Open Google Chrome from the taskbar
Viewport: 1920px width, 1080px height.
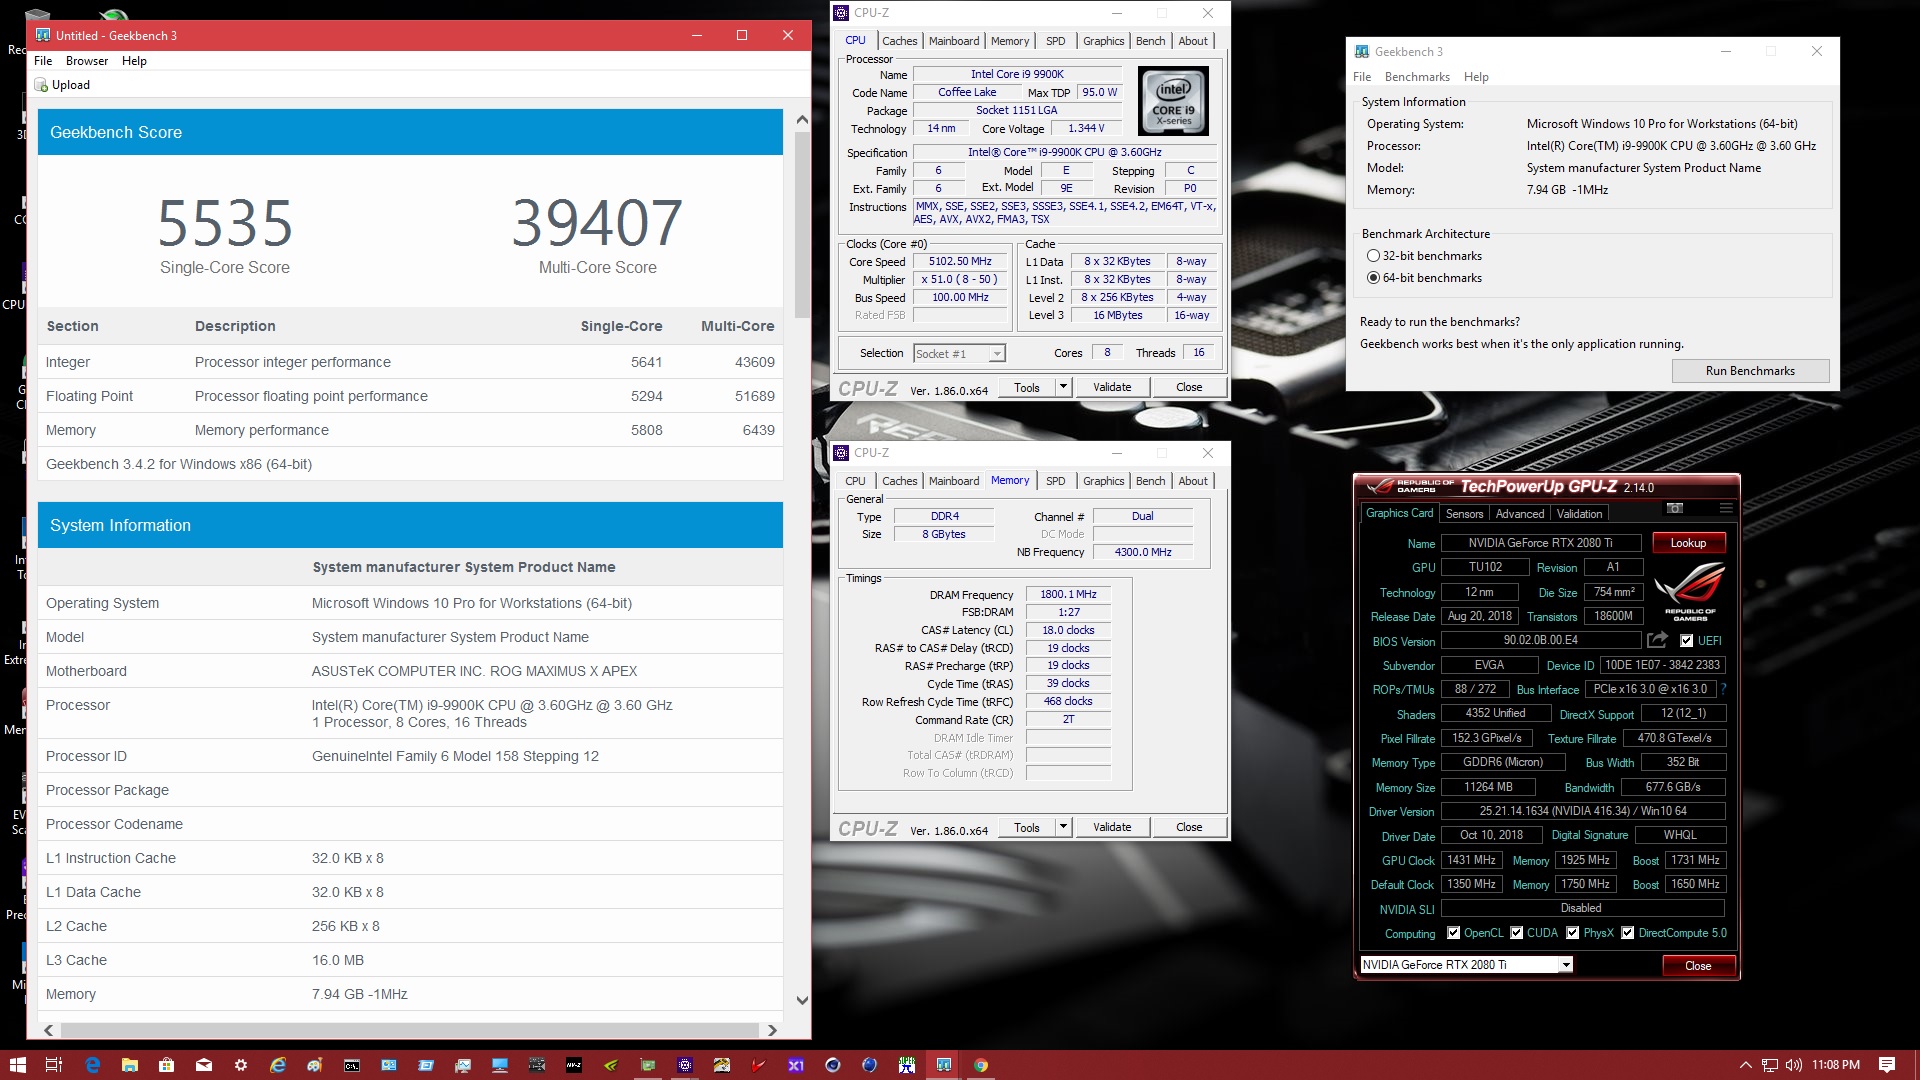tap(981, 1065)
